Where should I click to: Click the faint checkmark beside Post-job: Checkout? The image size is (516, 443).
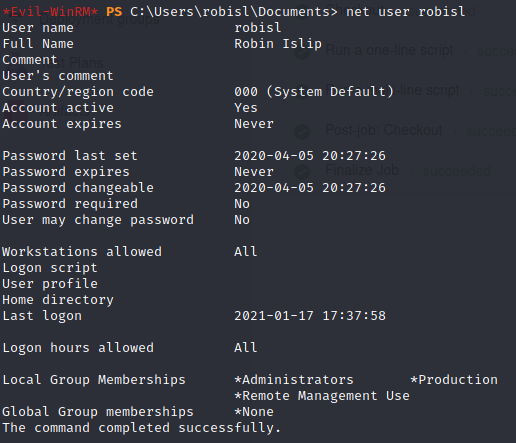click(302, 132)
